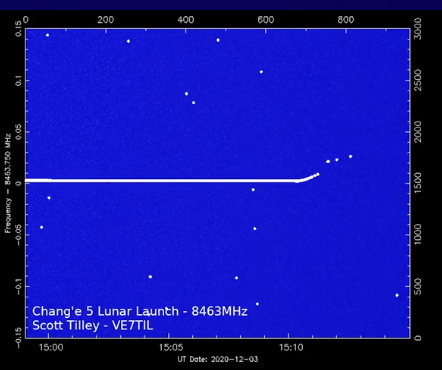This screenshot has width=442, height=370.
Task: Click the right axis label 2000
Action: pos(417,132)
